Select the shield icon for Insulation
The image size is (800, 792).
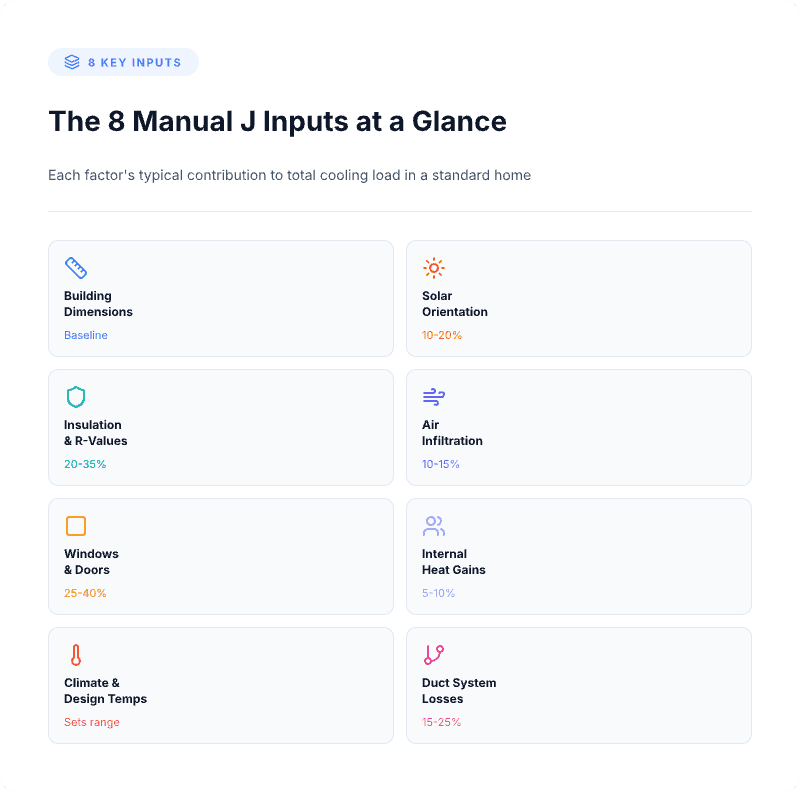tap(76, 397)
